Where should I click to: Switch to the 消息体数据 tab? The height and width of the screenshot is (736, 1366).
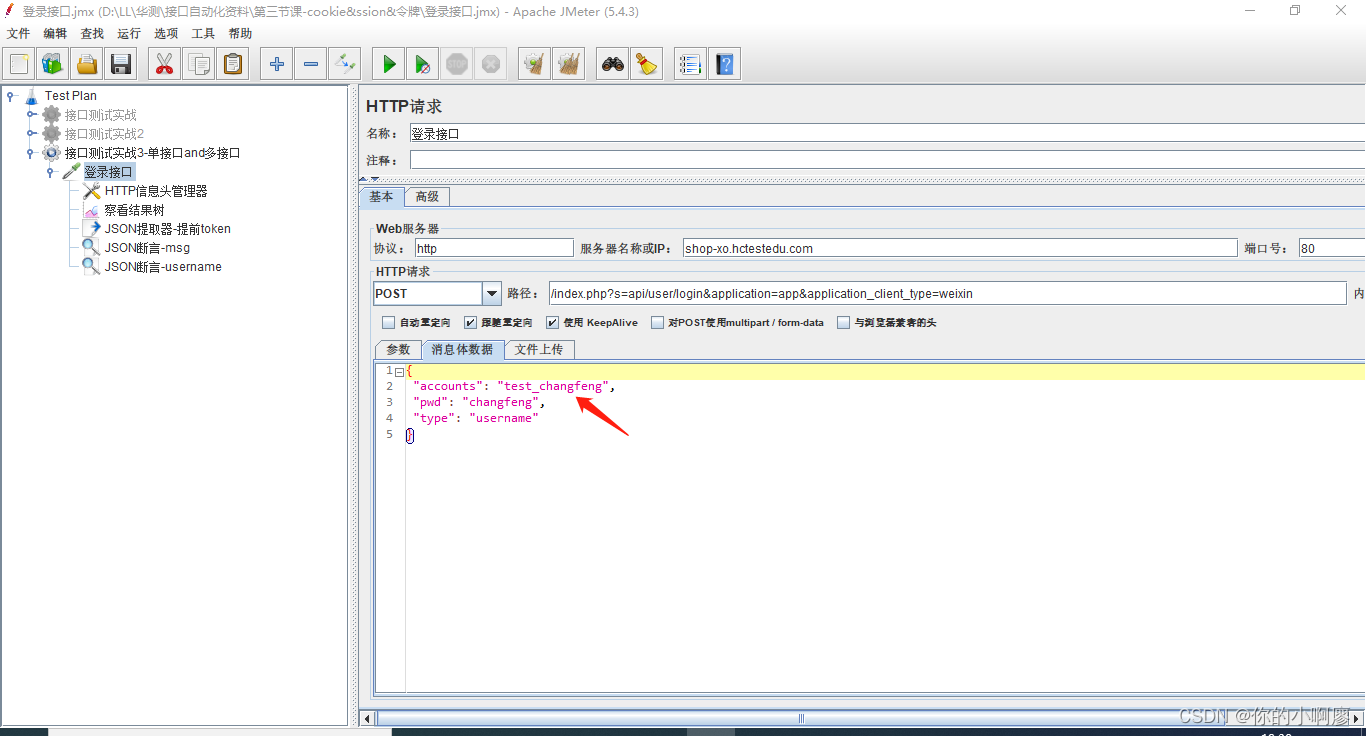tap(462, 350)
